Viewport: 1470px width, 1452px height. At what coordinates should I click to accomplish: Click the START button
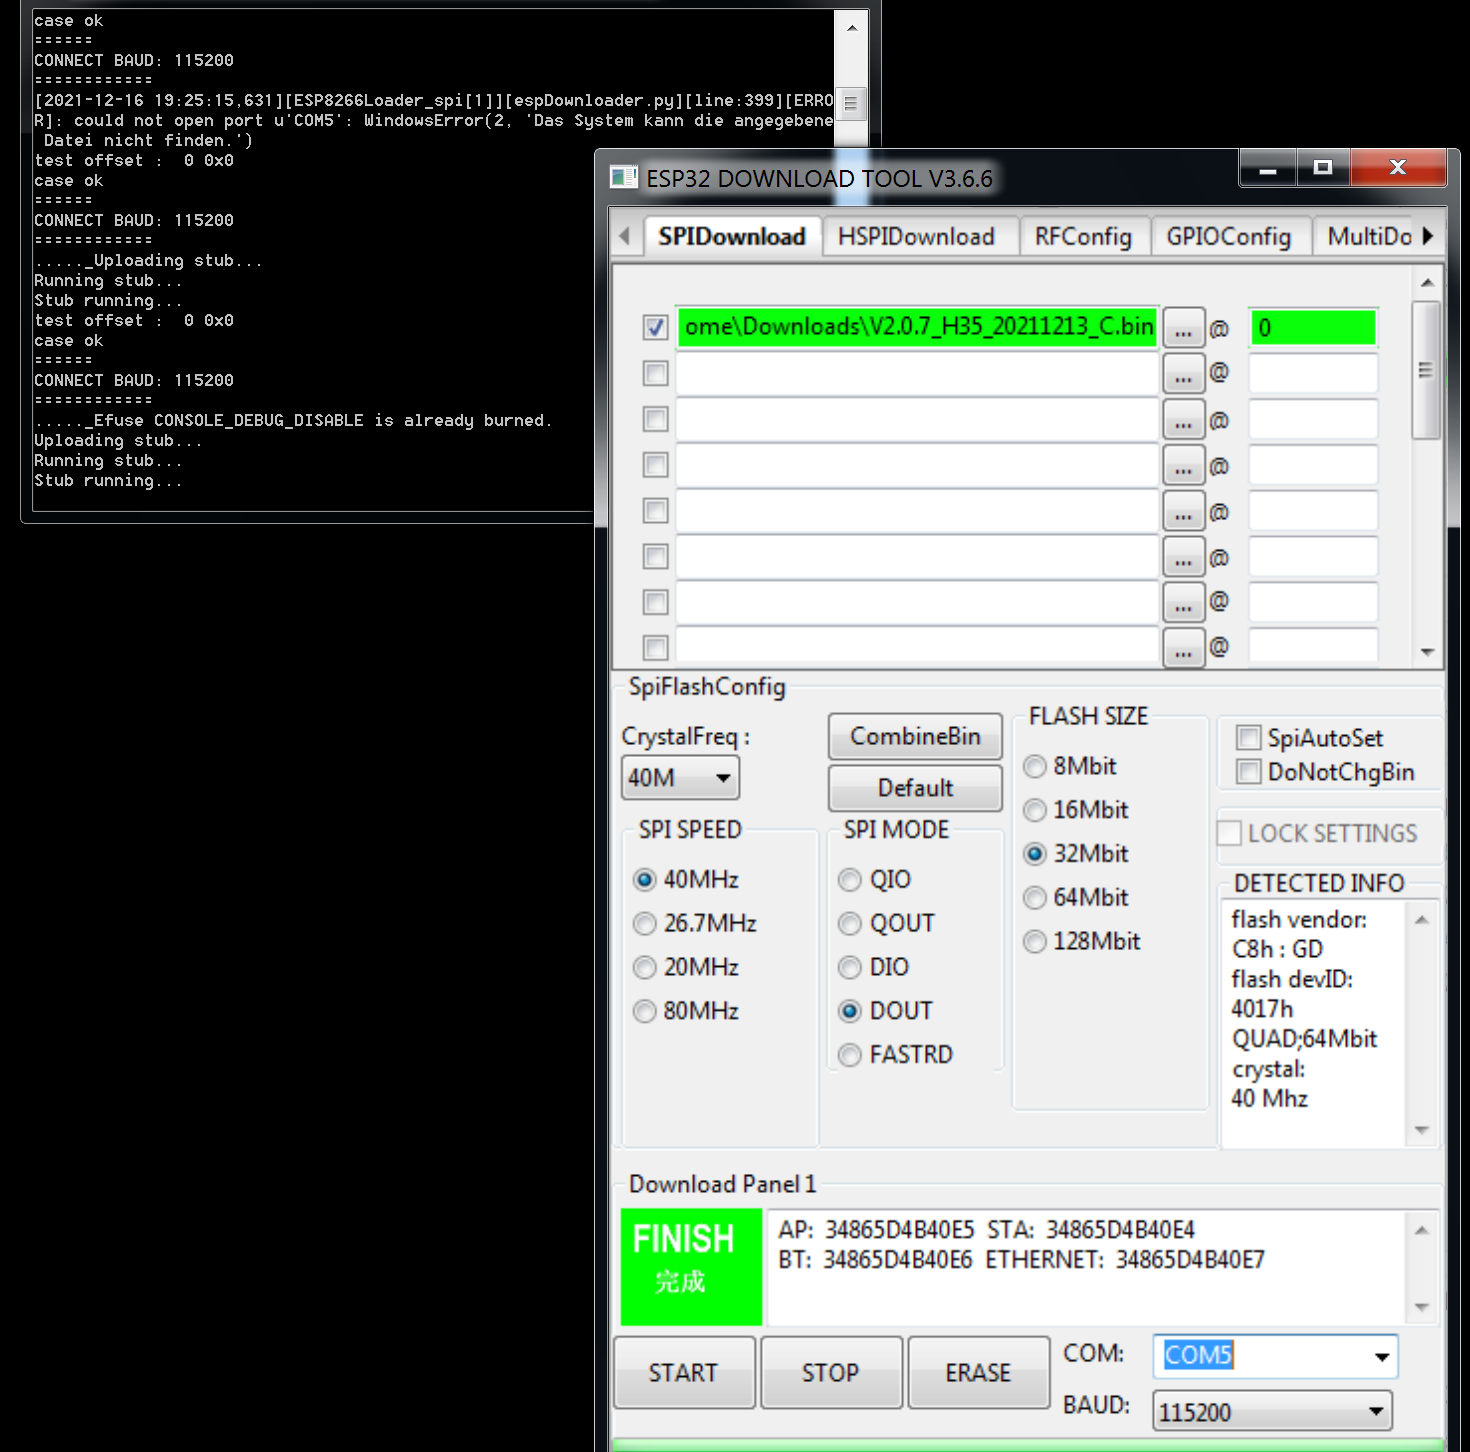click(x=684, y=1372)
